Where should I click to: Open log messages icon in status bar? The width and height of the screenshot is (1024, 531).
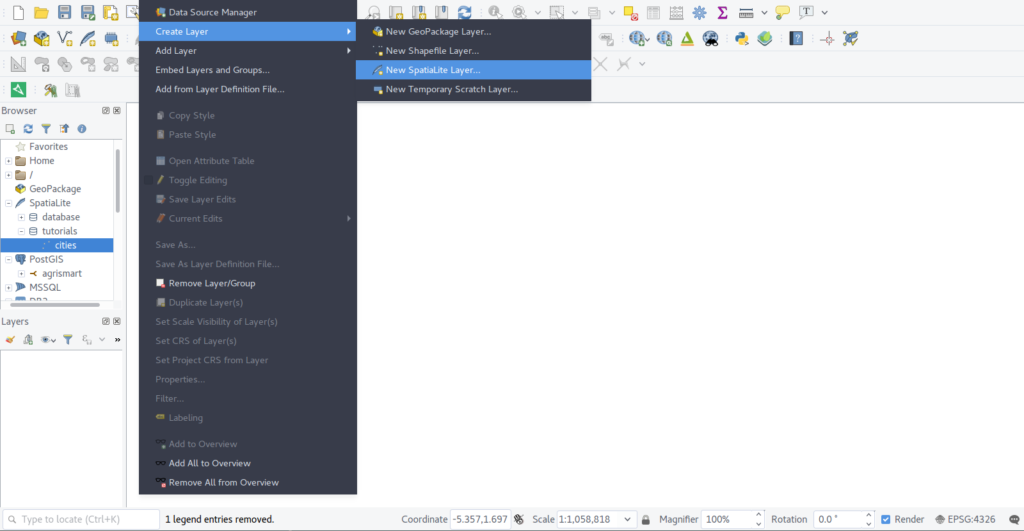click(x=1014, y=519)
